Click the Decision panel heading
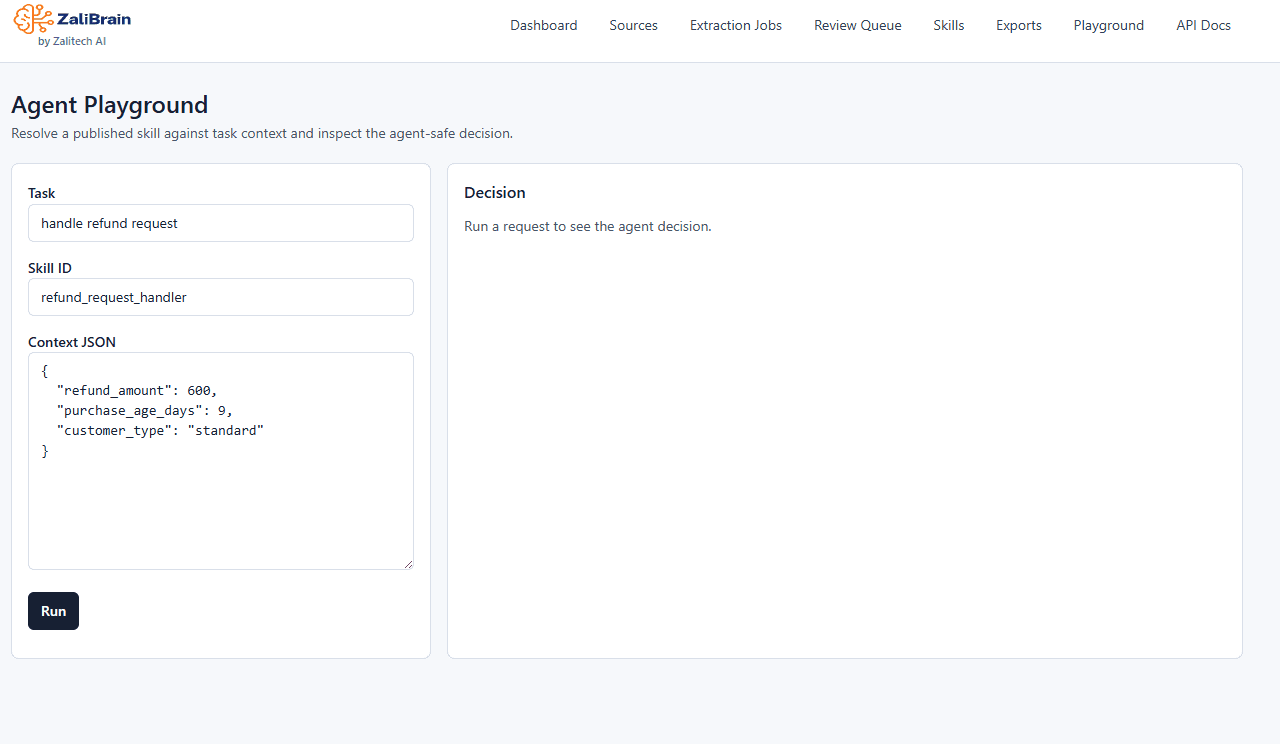The height and width of the screenshot is (744, 1280). pyautogui.click(x=495, y=193)
